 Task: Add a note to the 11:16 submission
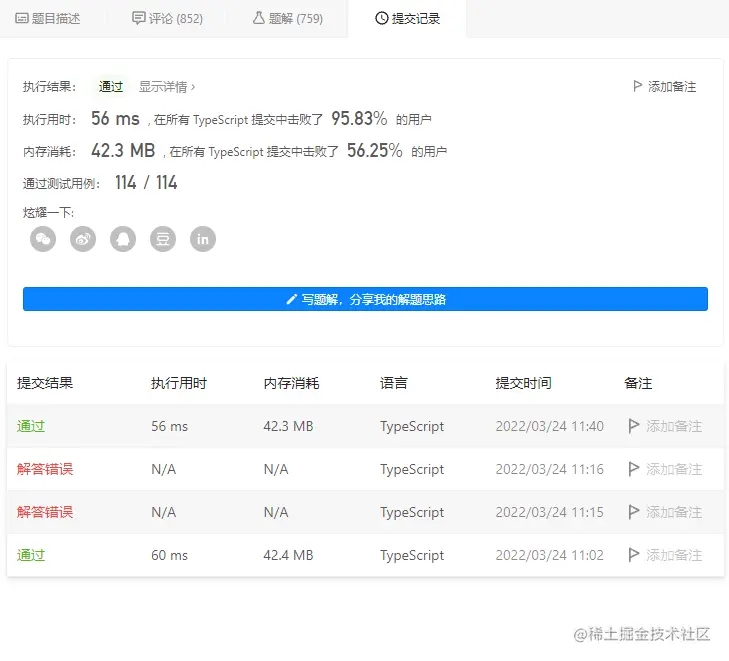pos(665,469)
